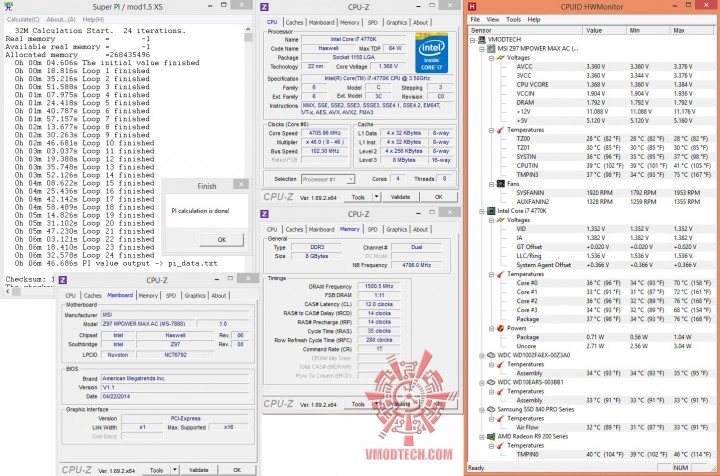Click the Intel Core i7 logo badge
720x476 pixels.
coord(431,53)
